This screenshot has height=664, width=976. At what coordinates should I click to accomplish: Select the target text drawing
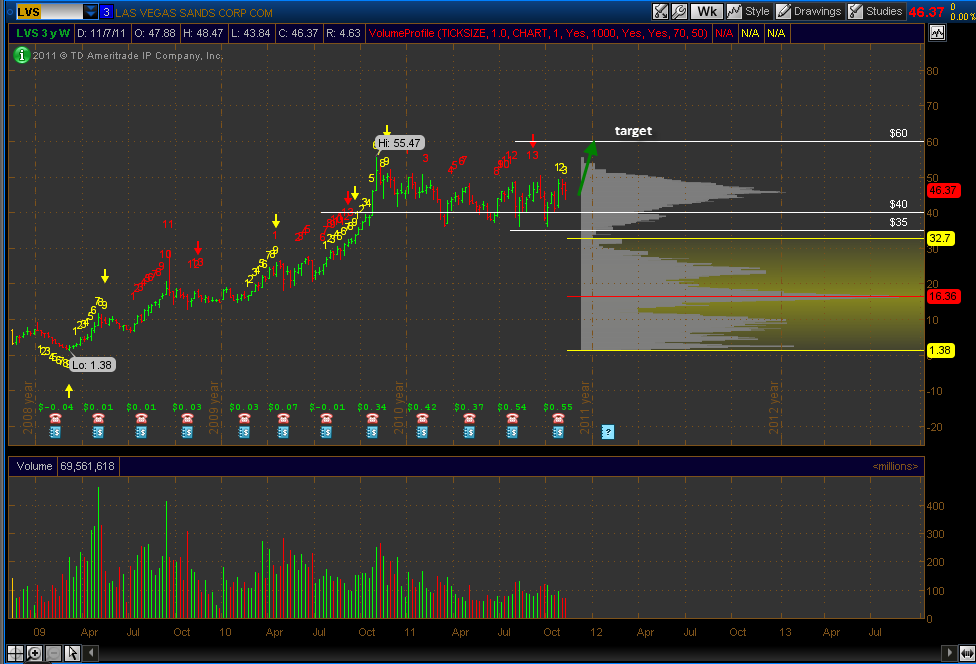point(633,131)
